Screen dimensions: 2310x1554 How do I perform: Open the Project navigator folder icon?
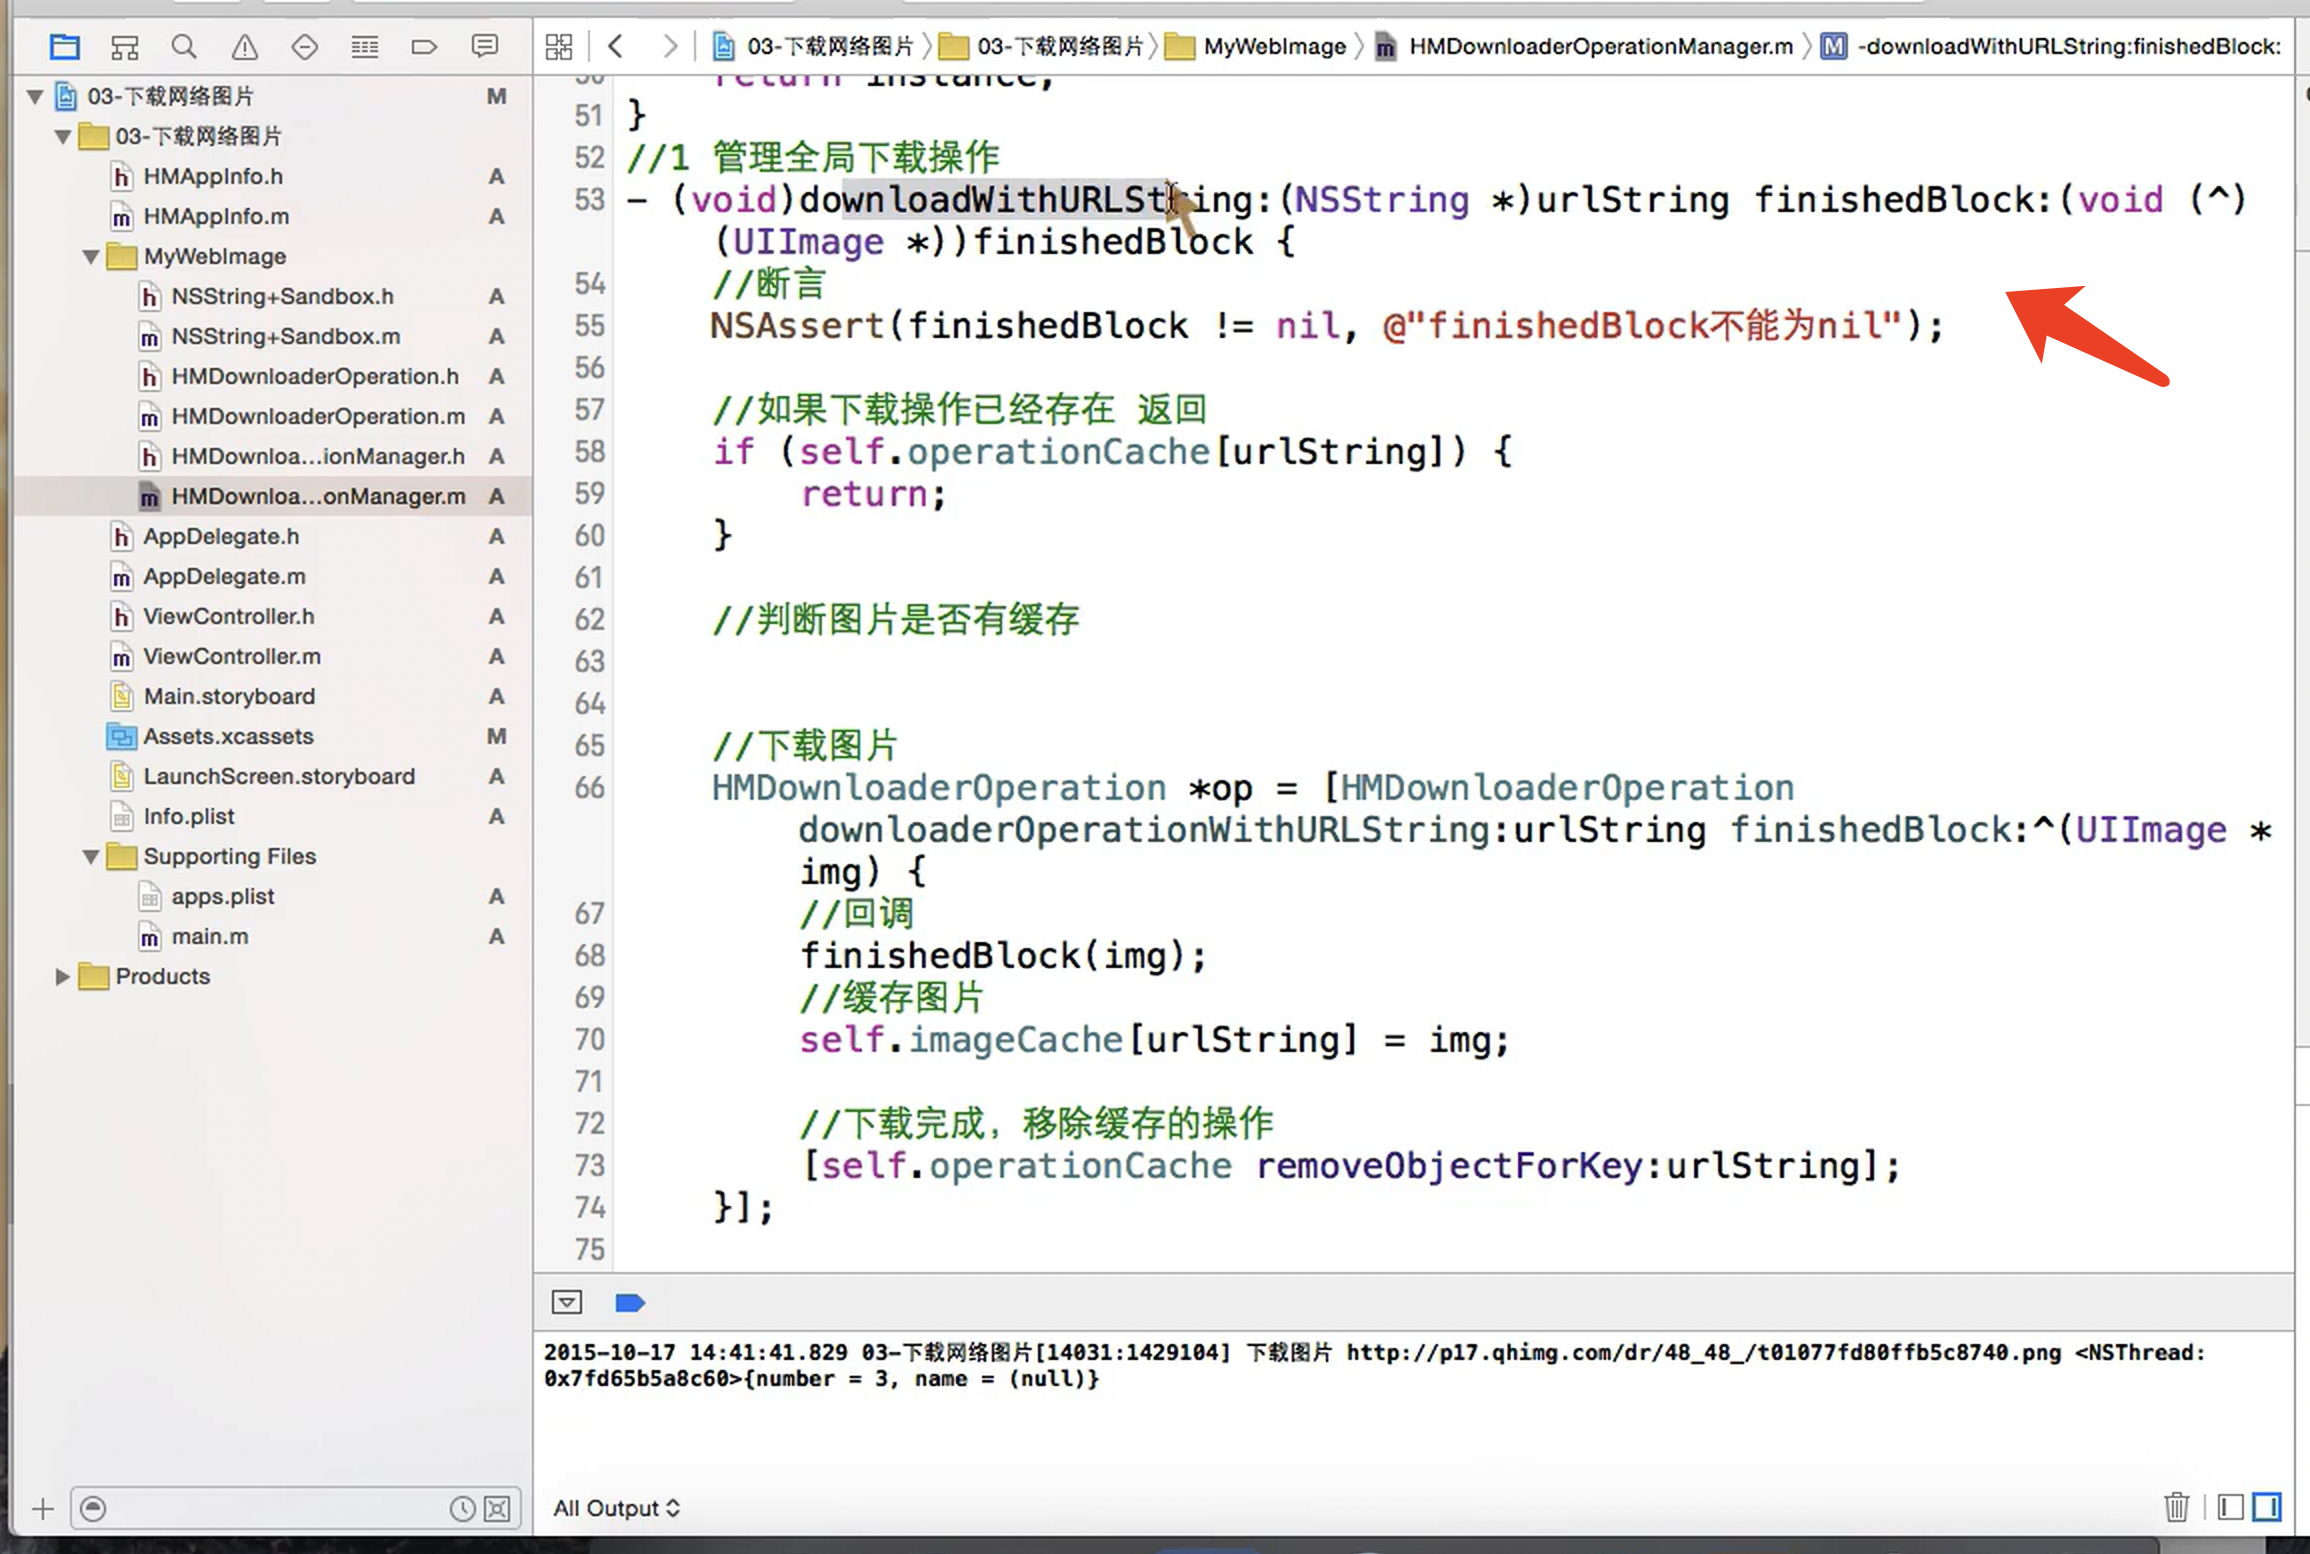click(65, 46)
